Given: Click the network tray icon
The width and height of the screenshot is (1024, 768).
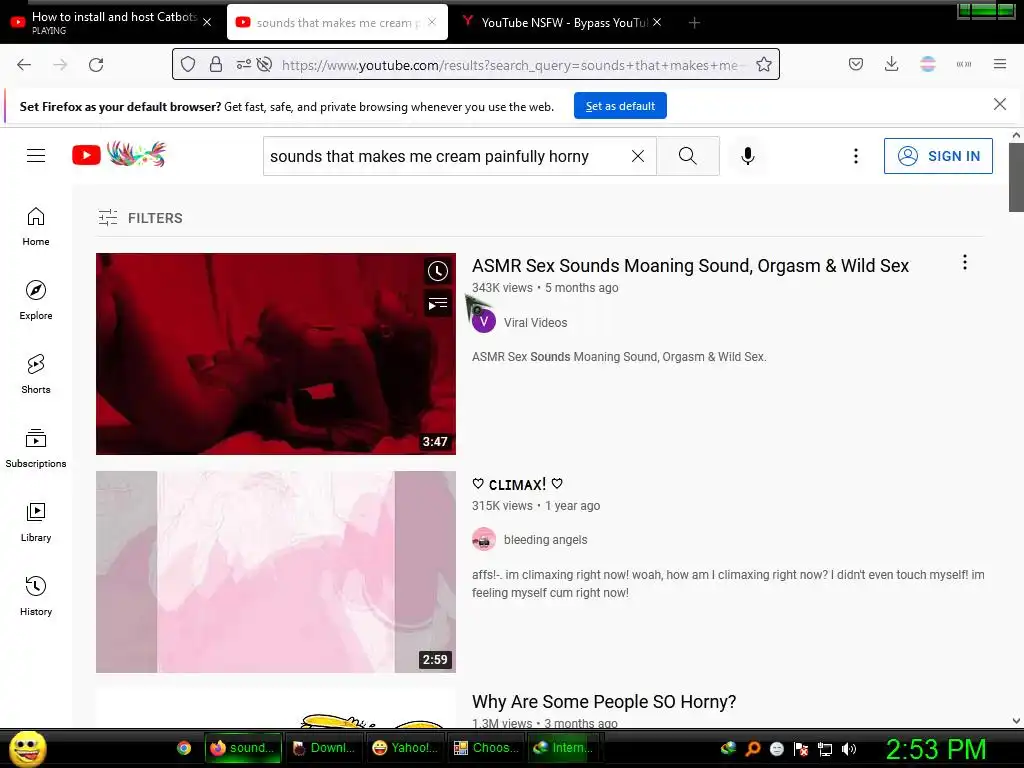Looking at the screenshot, I should tap(825, 748).
